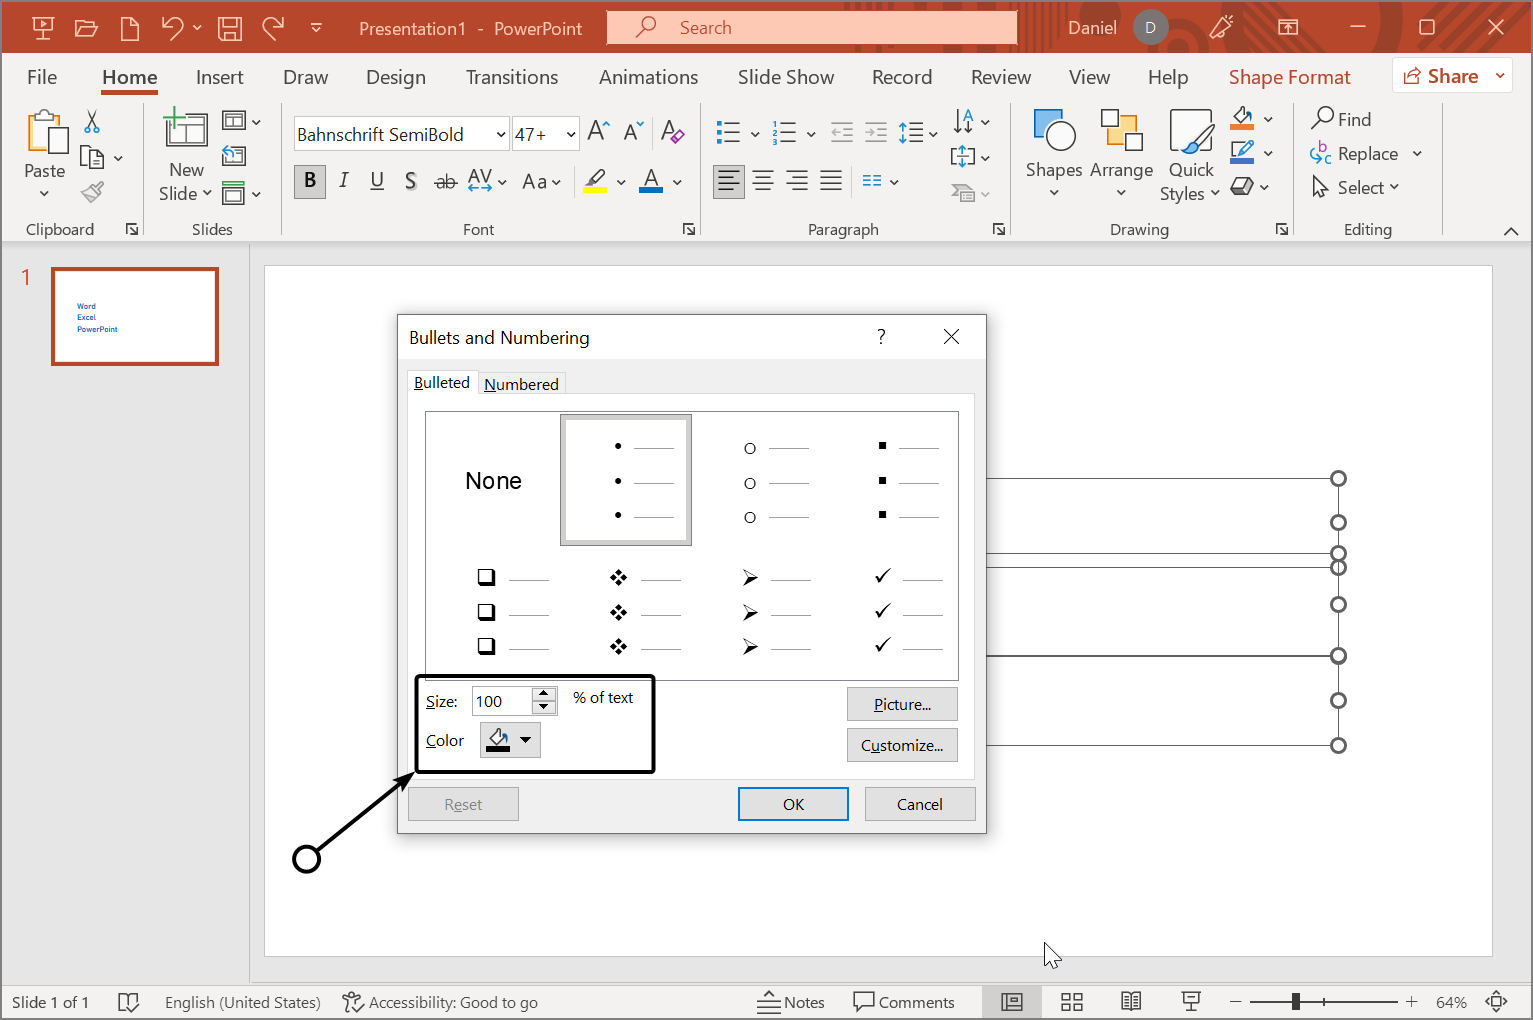Select the hollow round bullet style

tap(776, 482)
